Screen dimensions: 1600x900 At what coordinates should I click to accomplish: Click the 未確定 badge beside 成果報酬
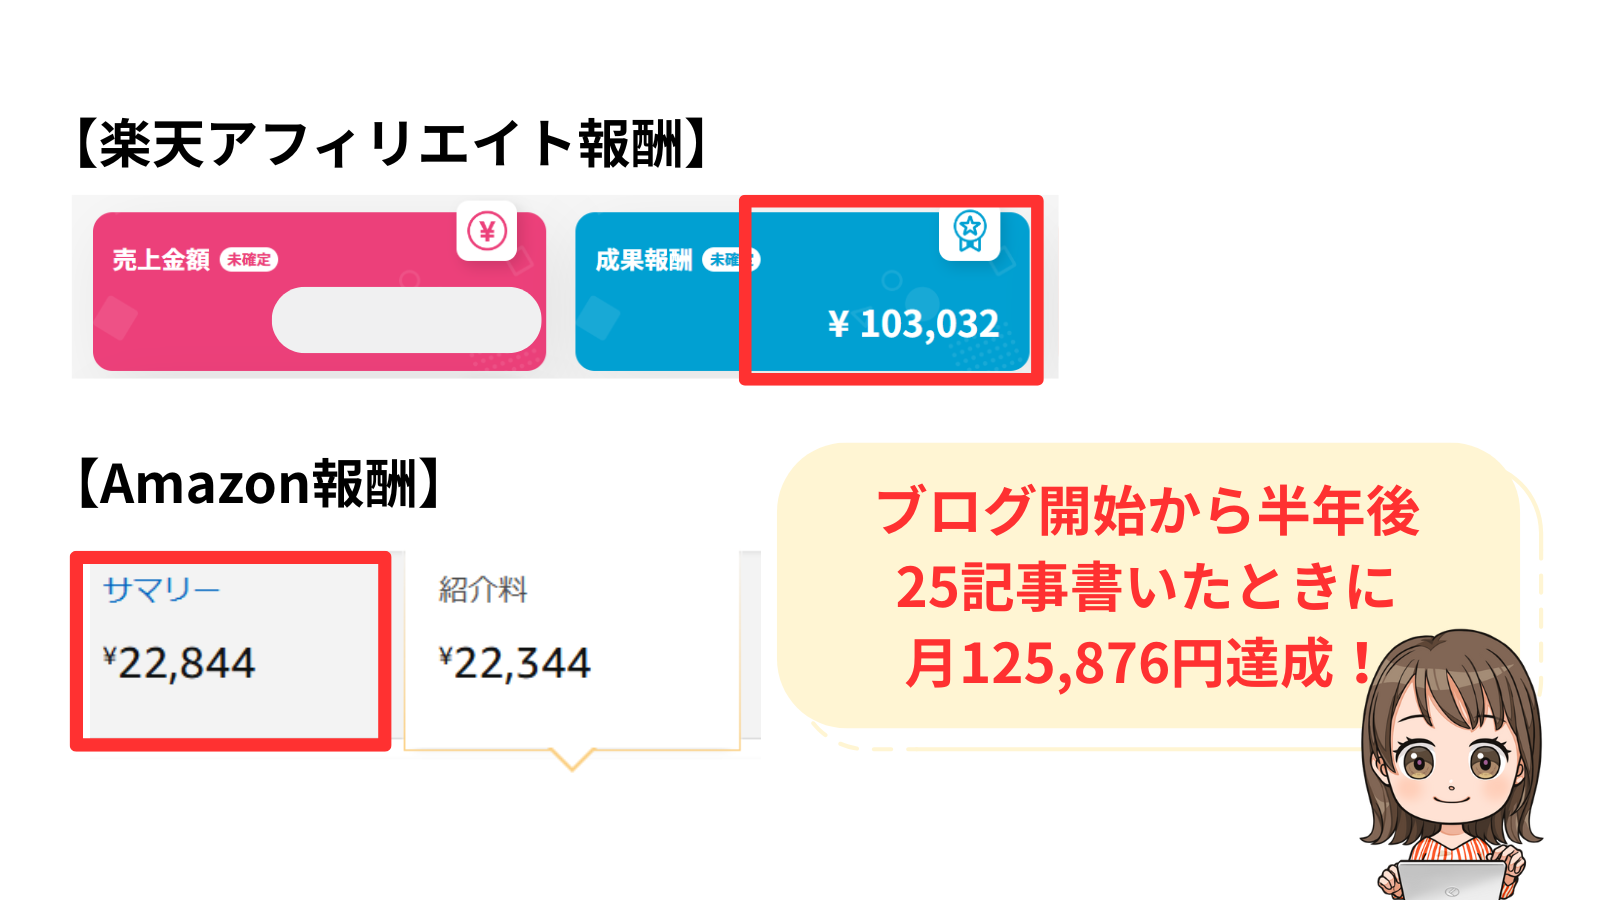coord(731,260)
